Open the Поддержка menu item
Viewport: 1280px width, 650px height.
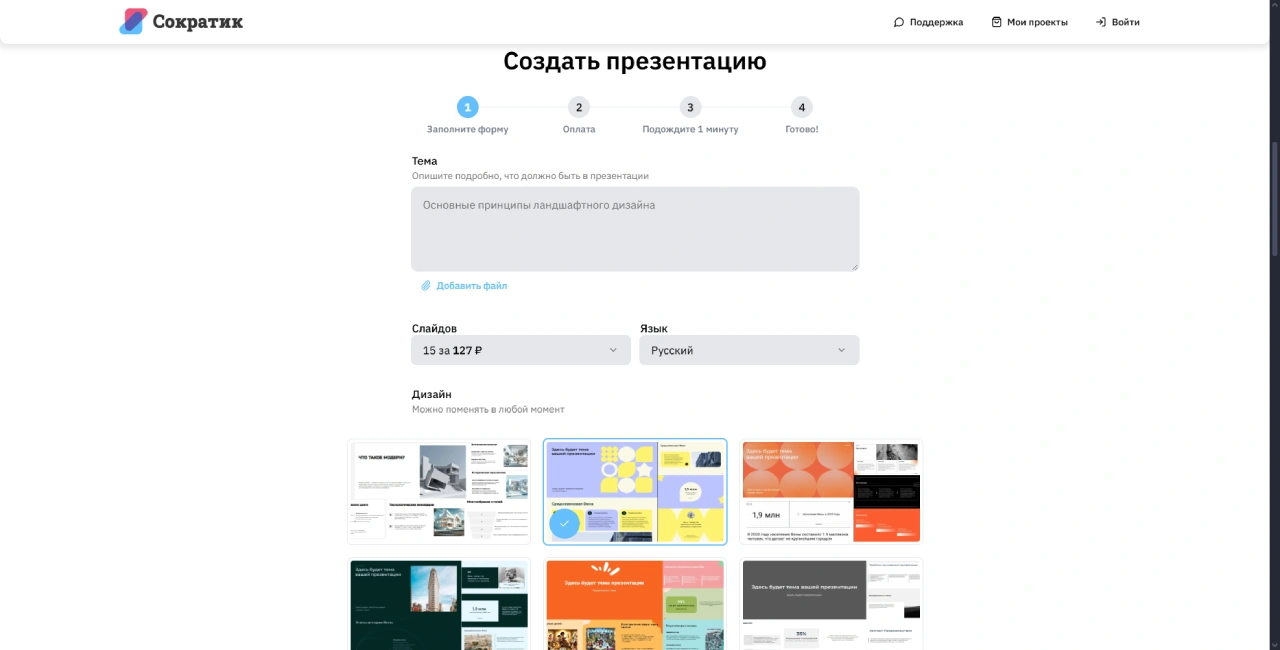[935, 21]
